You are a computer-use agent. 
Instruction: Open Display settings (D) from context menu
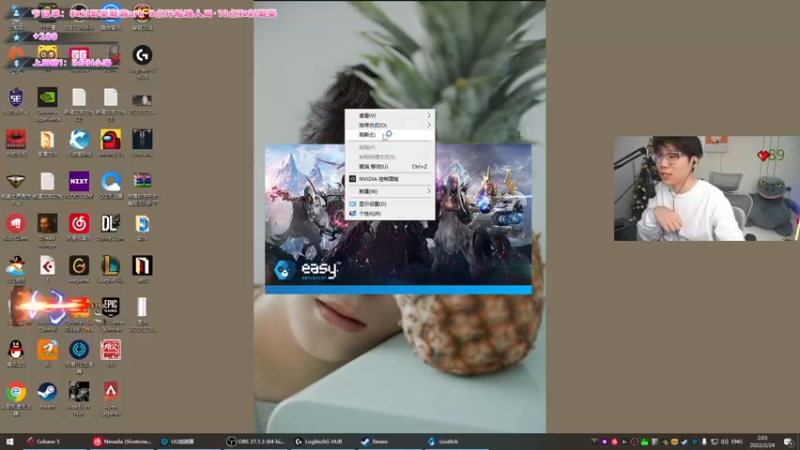tap(390, 204)
